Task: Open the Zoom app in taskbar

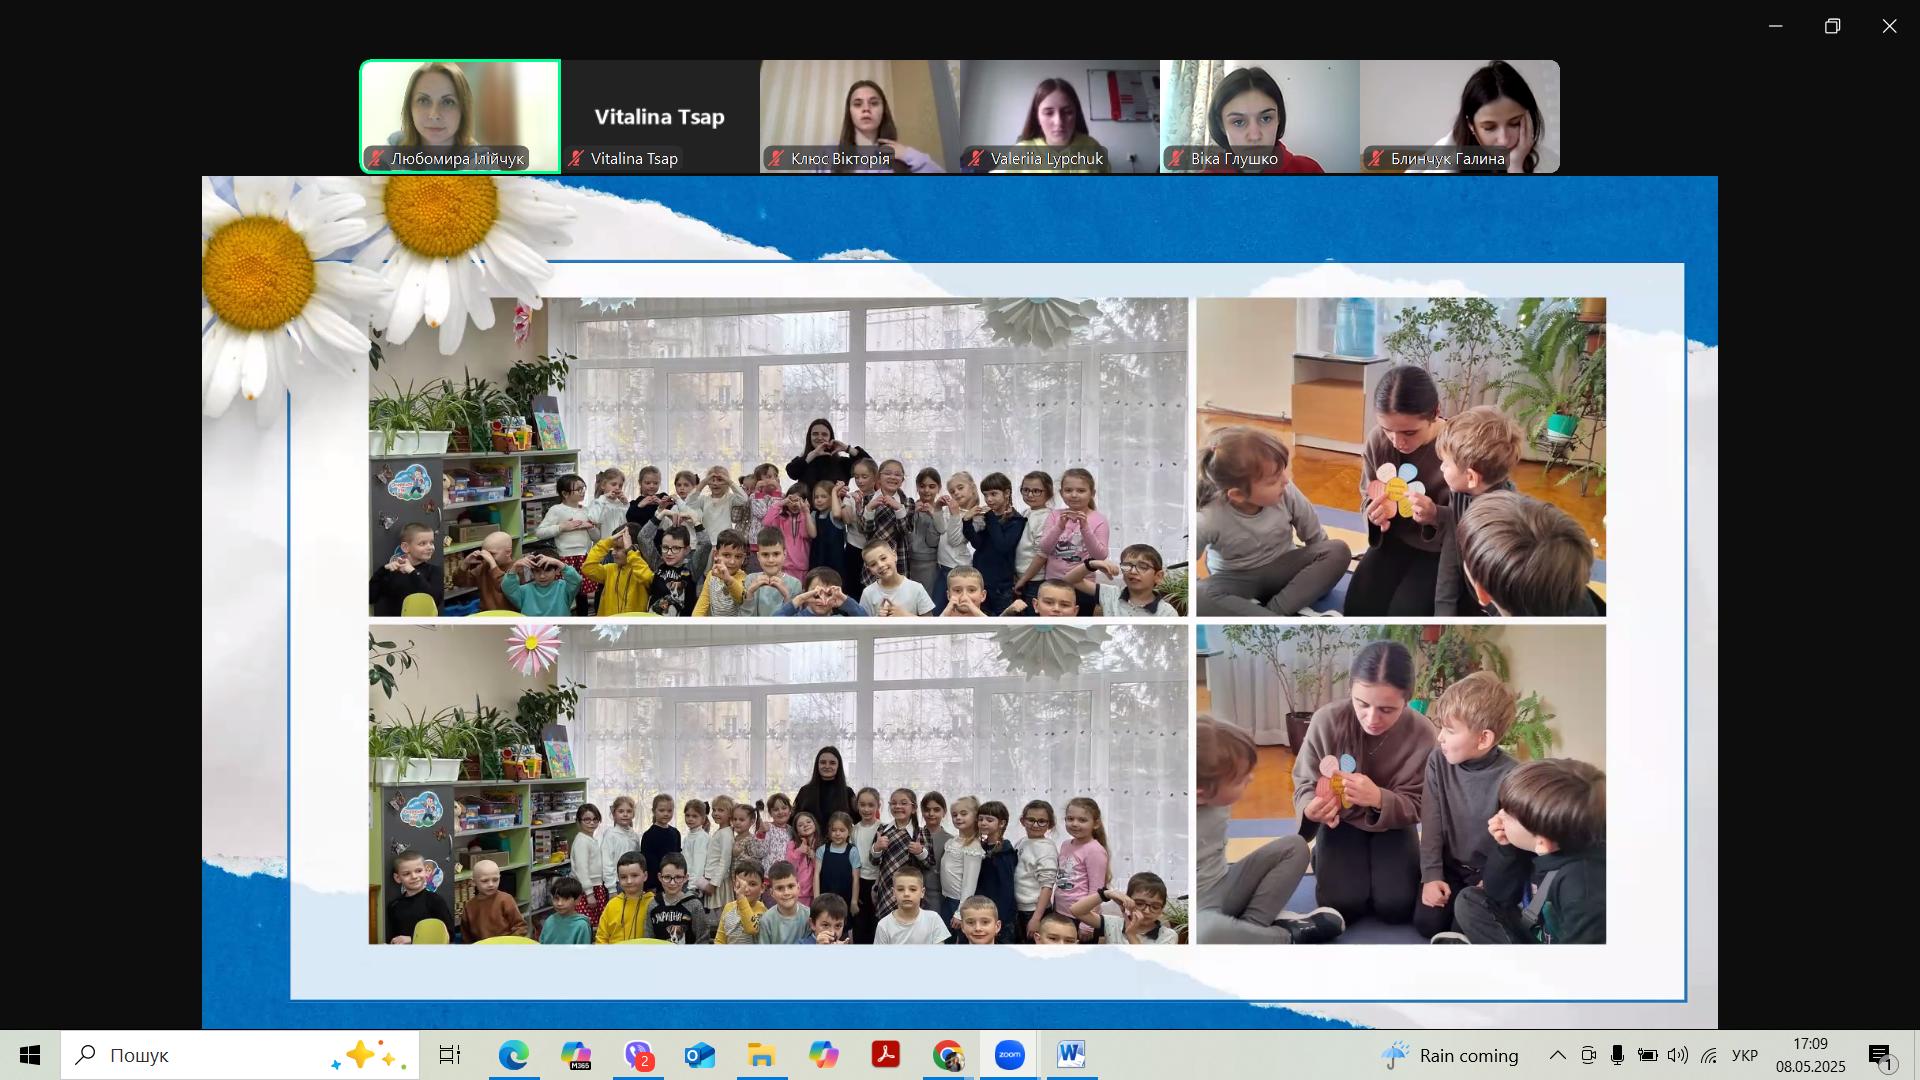Action: point(1009,1055)
